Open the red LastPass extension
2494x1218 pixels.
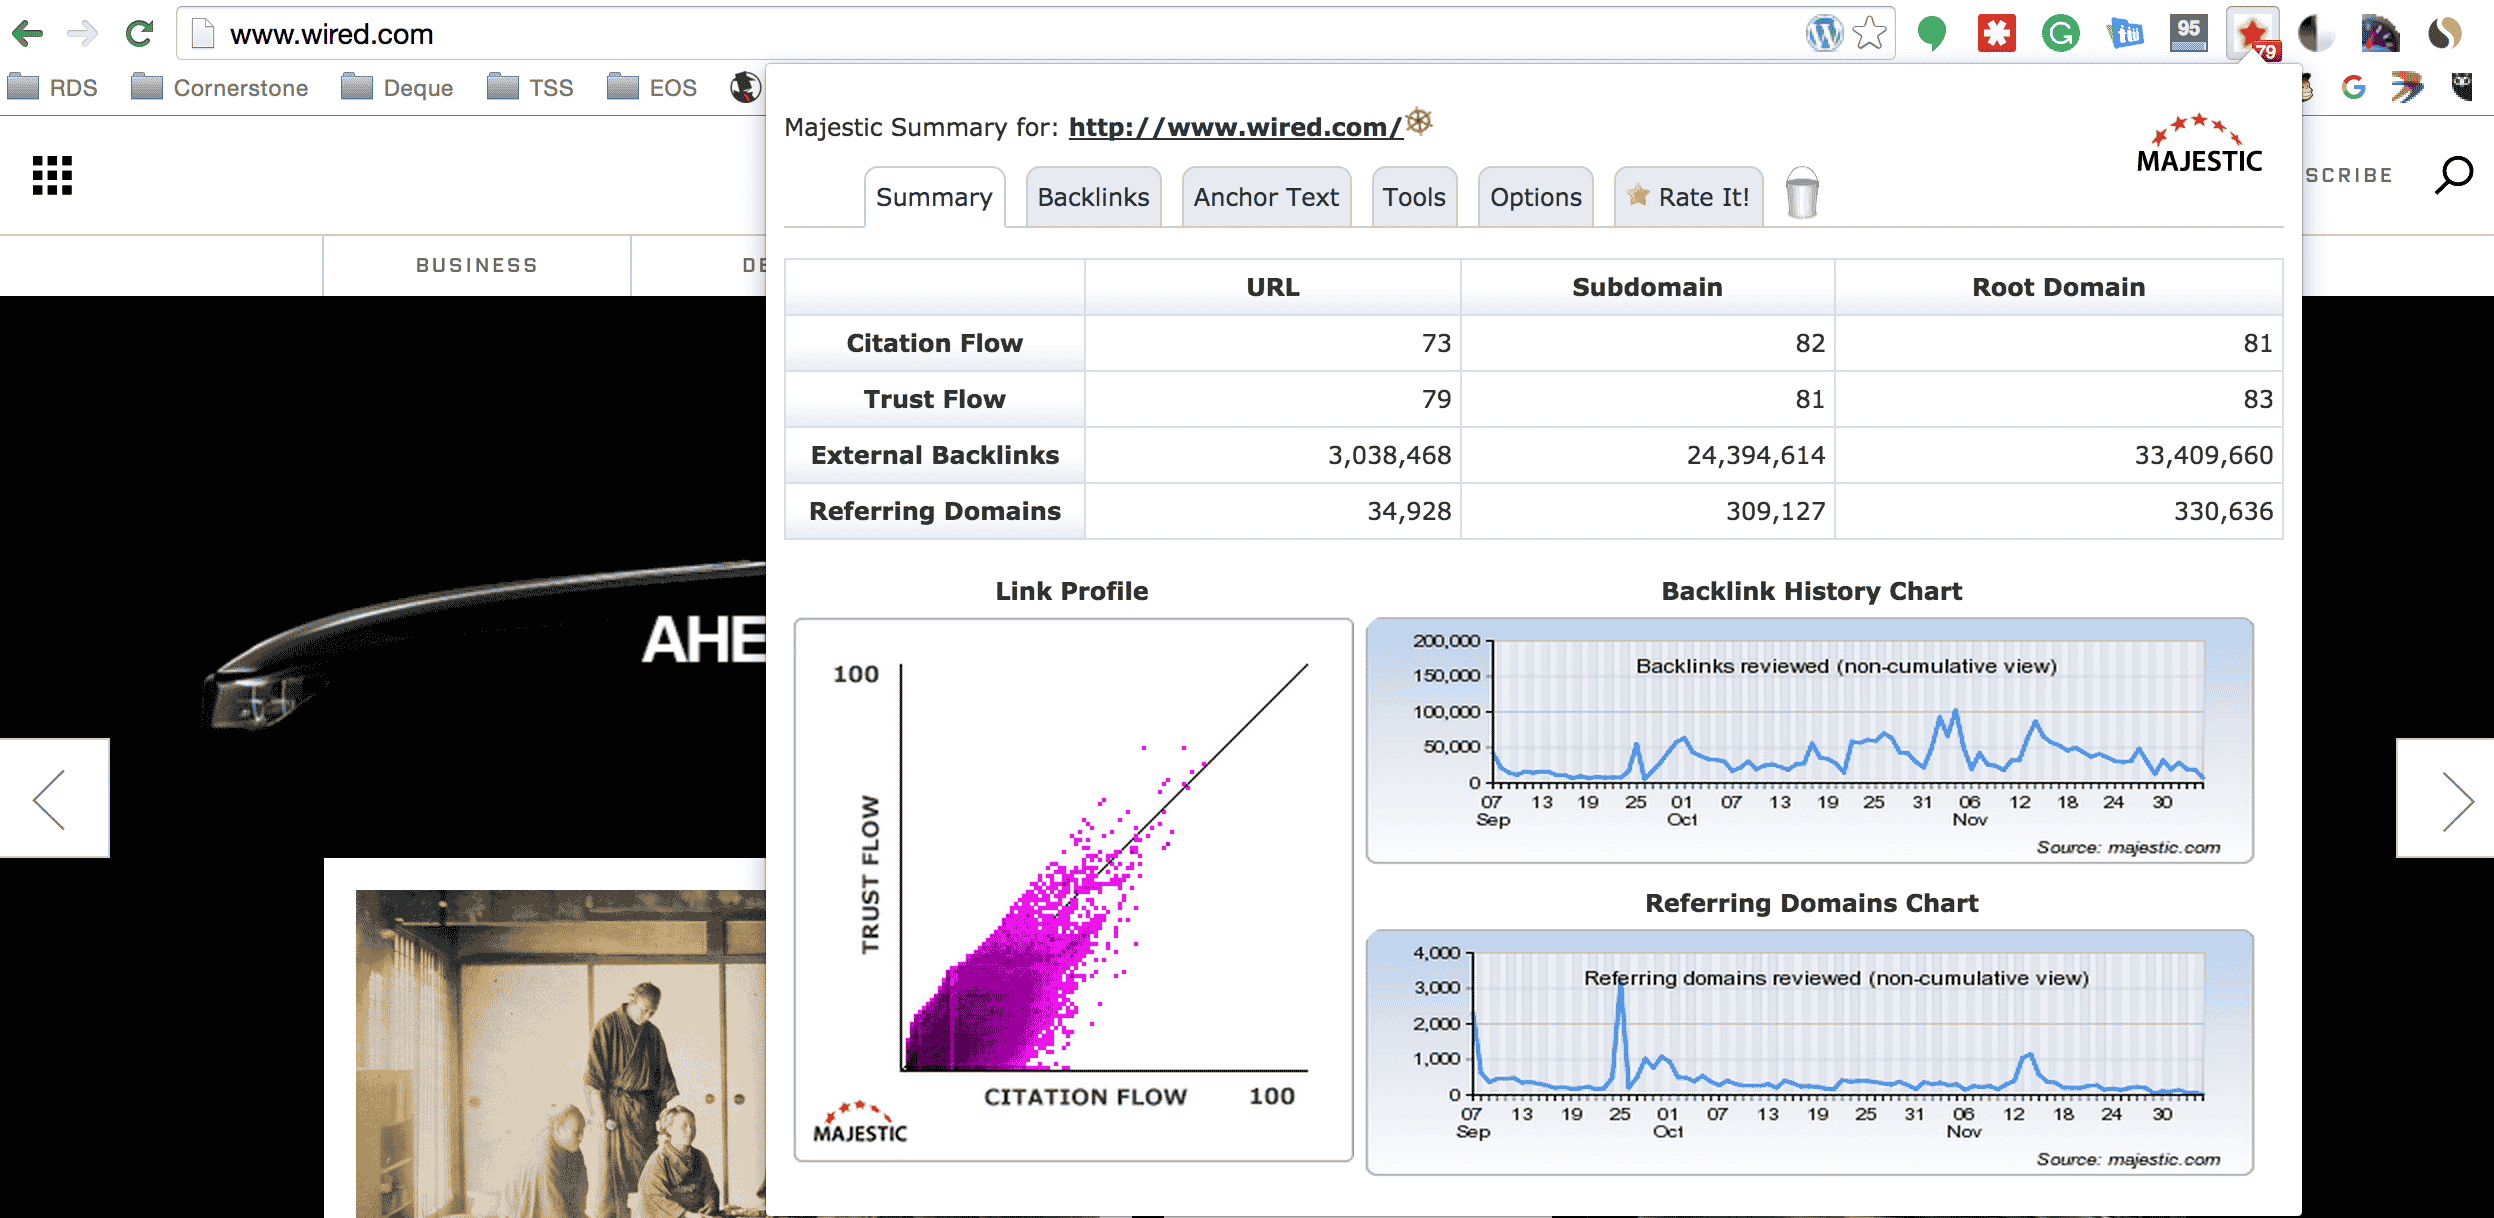(x=1996, y=34)
